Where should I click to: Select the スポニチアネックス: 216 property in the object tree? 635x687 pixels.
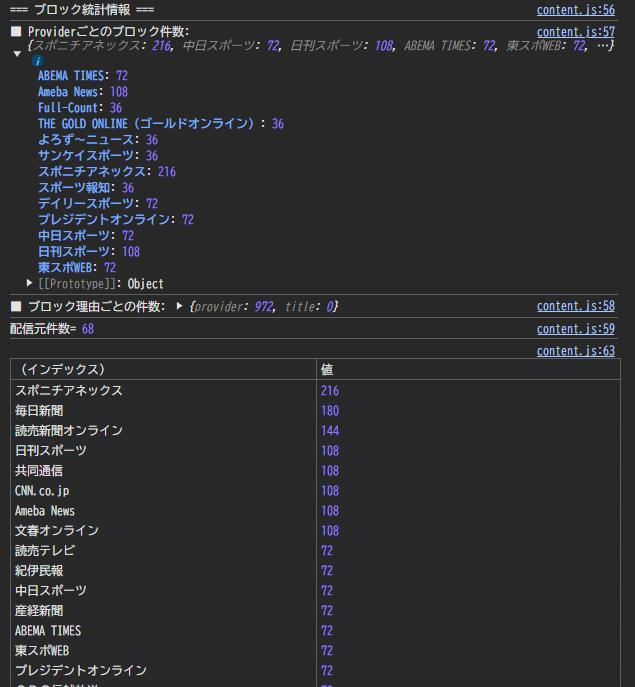point(107,172)
